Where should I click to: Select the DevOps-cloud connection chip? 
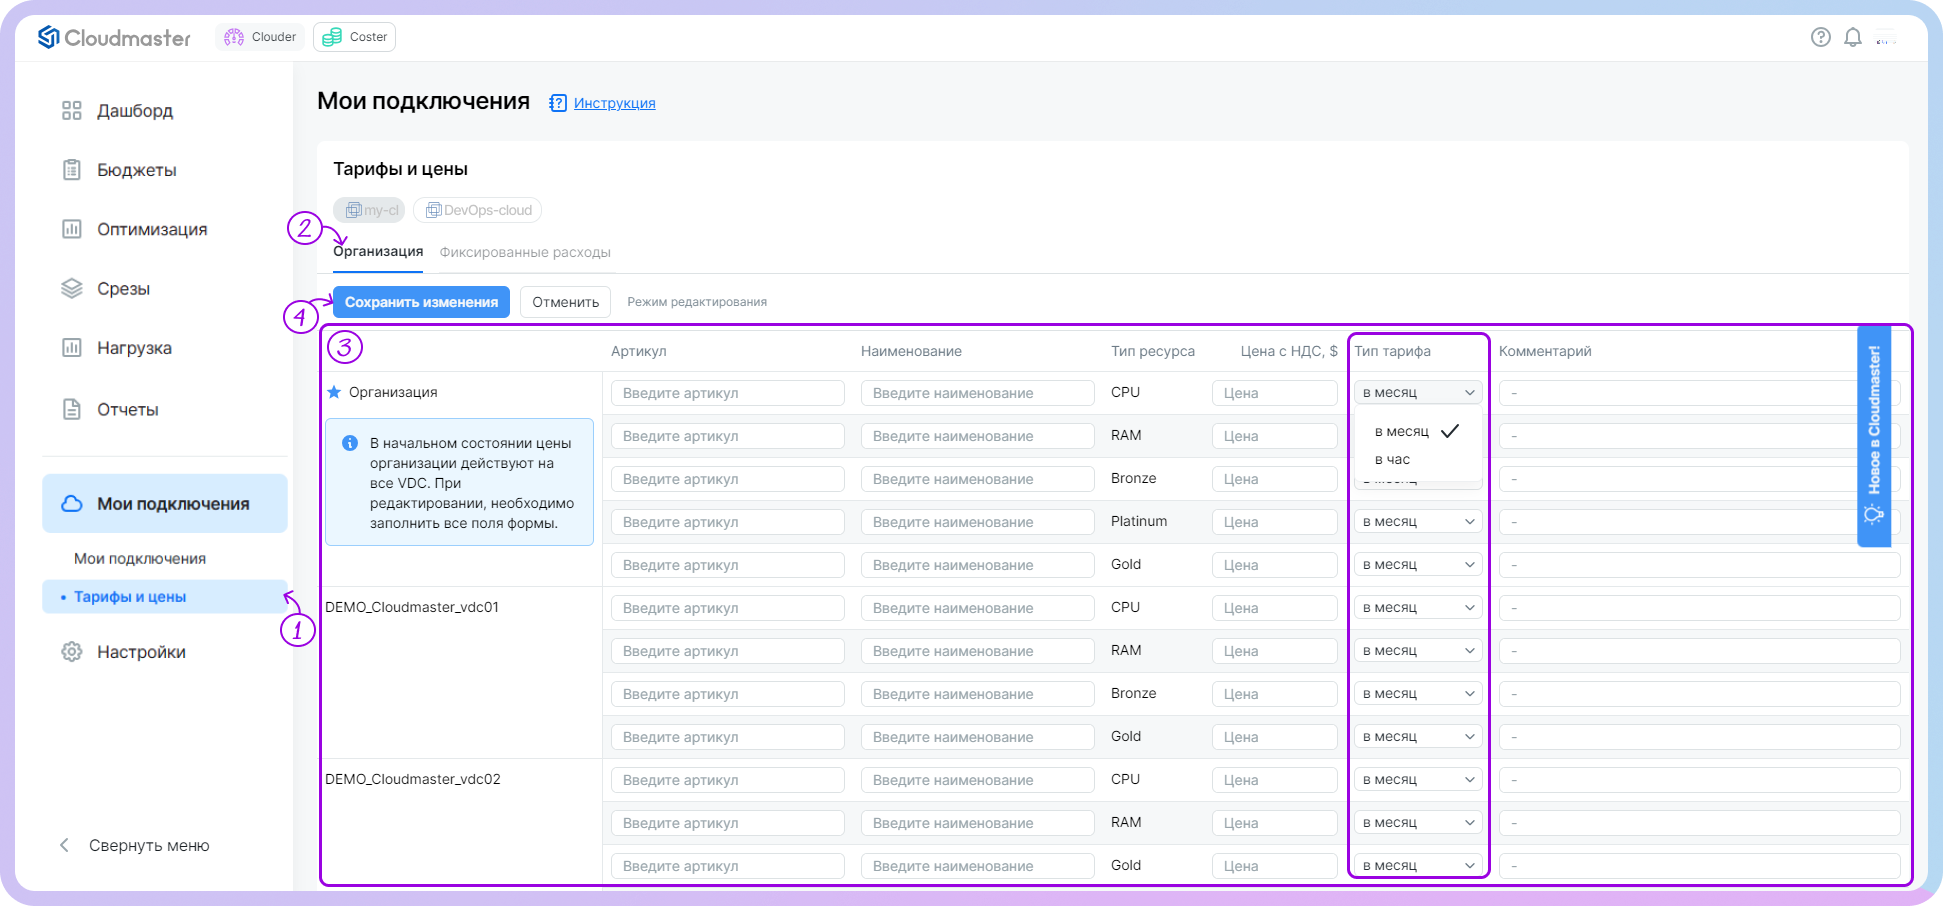coord(478,210)
